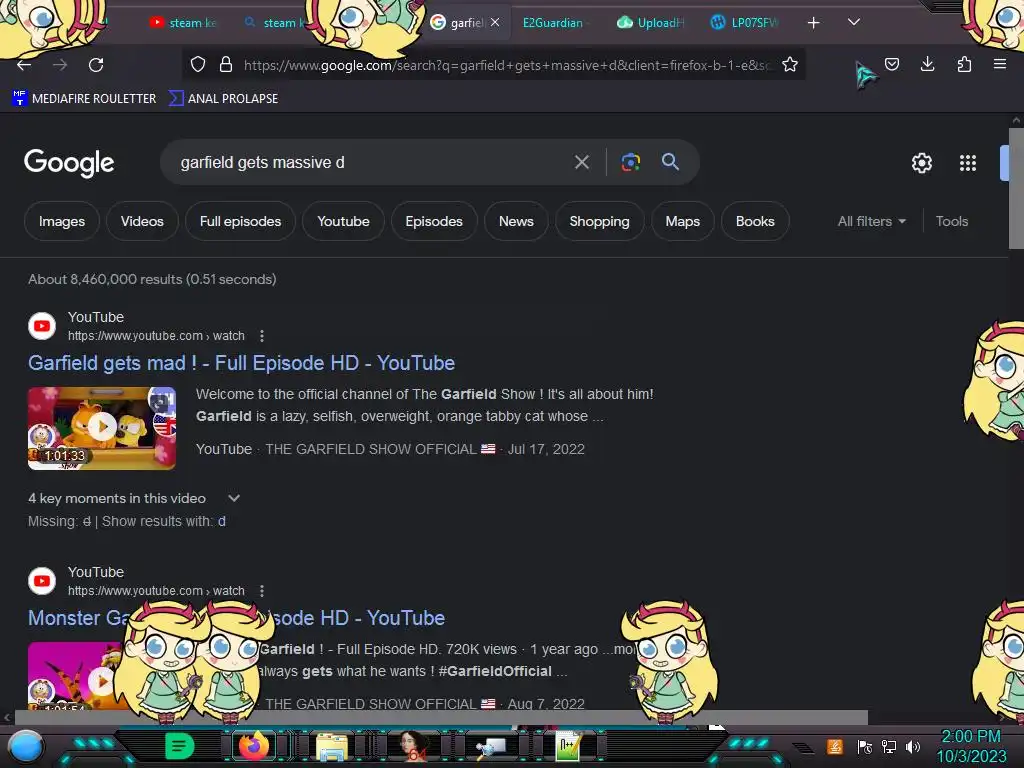Image resolution: width=1024 pixels, height=768 pixels.
Task: Open the extensions puzzle icon
Action: (964, 64)
